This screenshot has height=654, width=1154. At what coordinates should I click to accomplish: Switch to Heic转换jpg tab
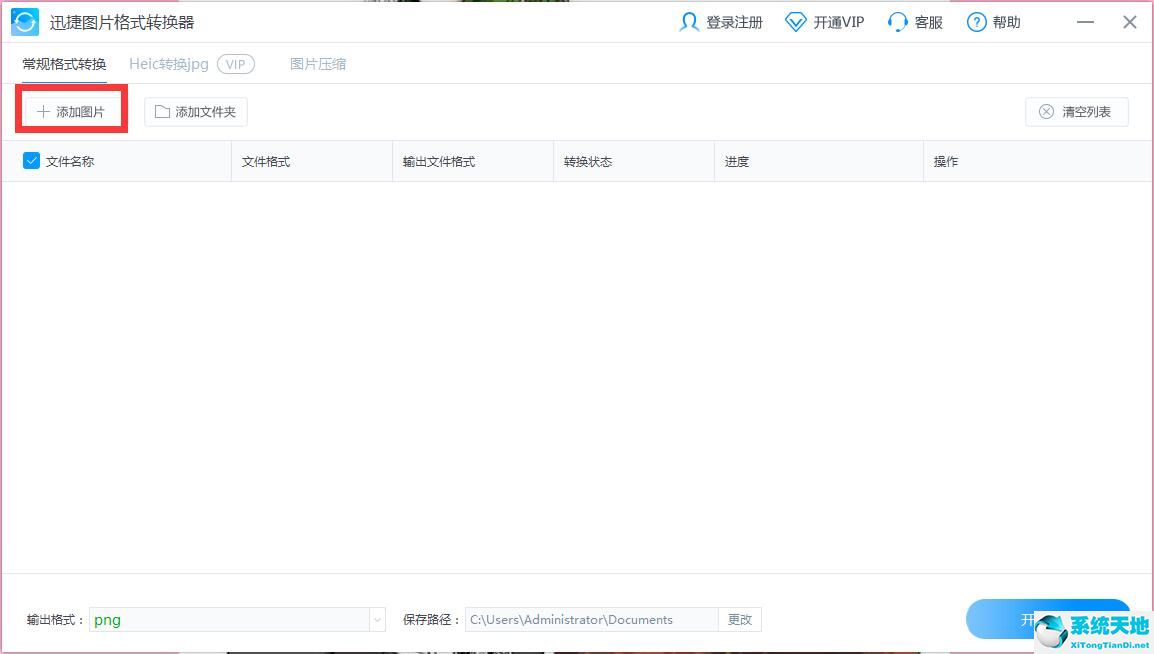click(169, 64)
